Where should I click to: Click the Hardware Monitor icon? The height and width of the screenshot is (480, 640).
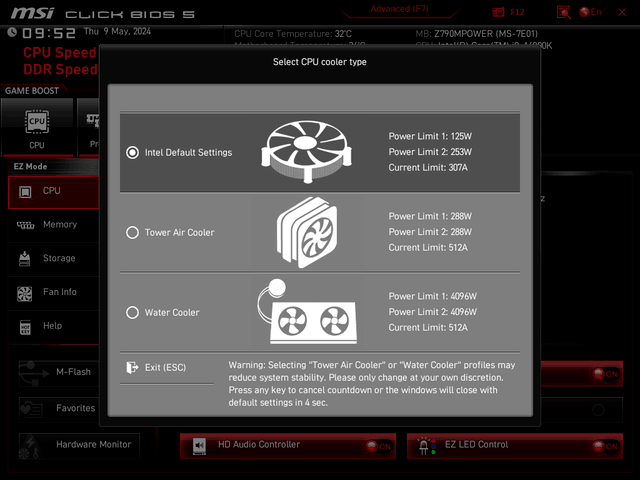[x=30, y=447]
